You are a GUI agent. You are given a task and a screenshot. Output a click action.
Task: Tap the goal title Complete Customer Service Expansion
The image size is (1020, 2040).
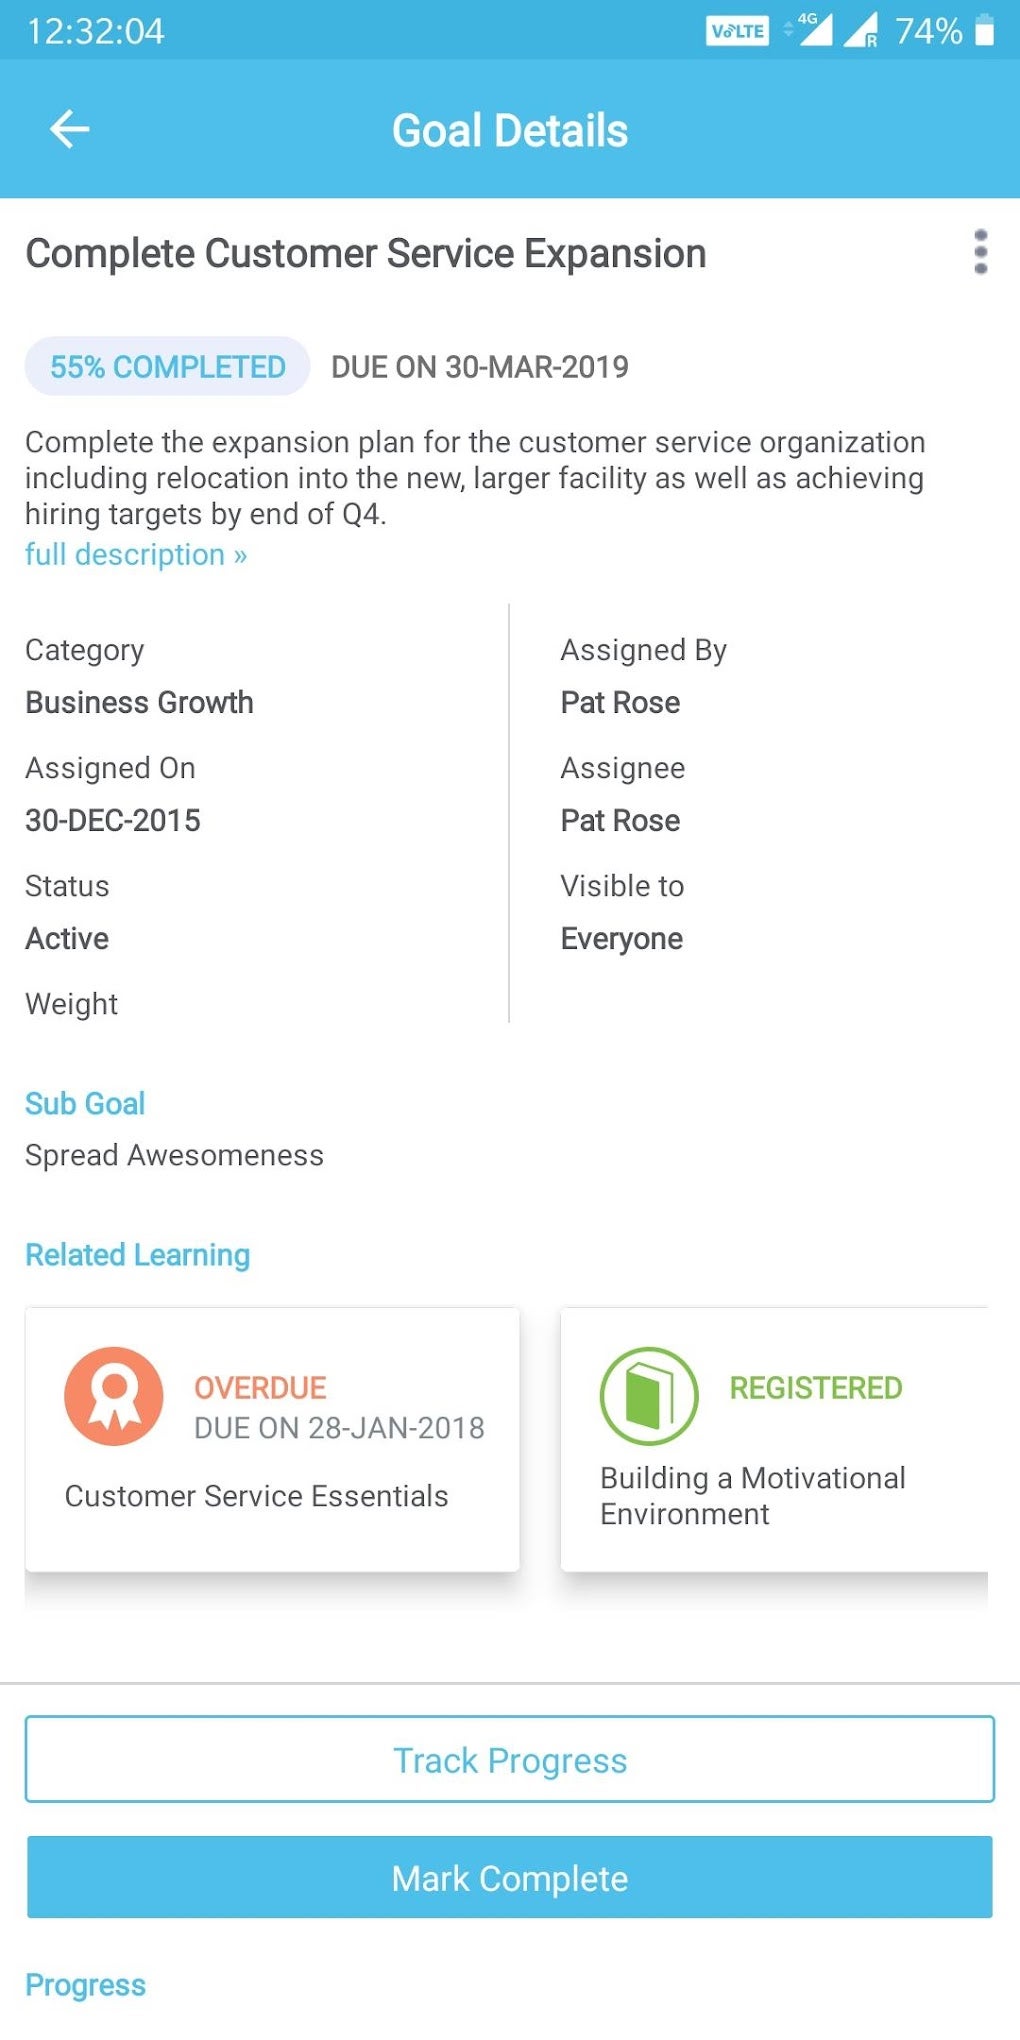point(365,253)
